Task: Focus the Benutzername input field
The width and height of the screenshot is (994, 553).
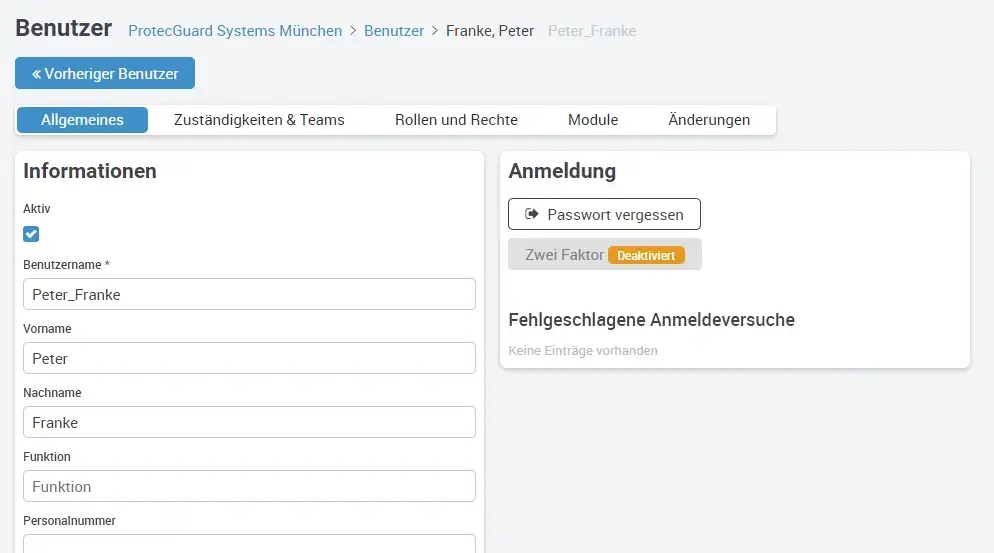Action: coord(249,294)
